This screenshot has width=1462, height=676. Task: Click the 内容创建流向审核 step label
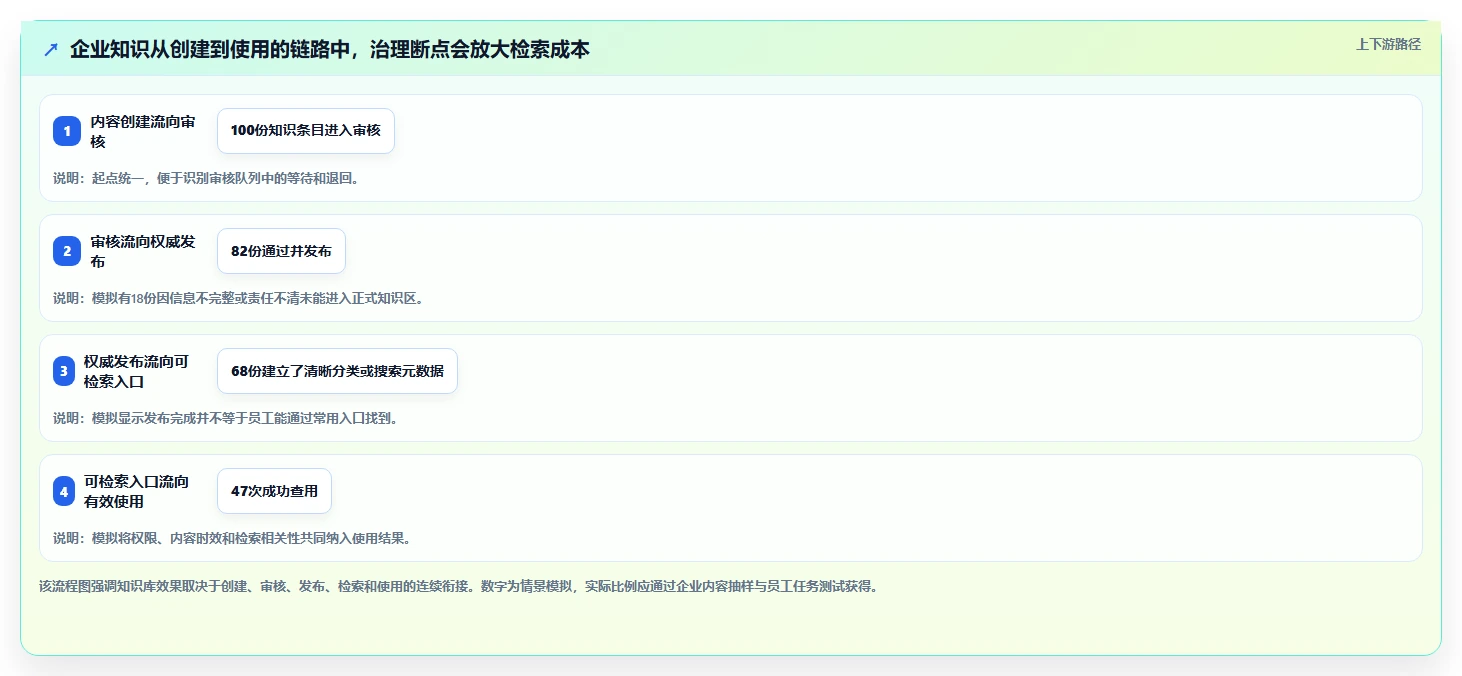pyautogui.click(x=143, y=131)
